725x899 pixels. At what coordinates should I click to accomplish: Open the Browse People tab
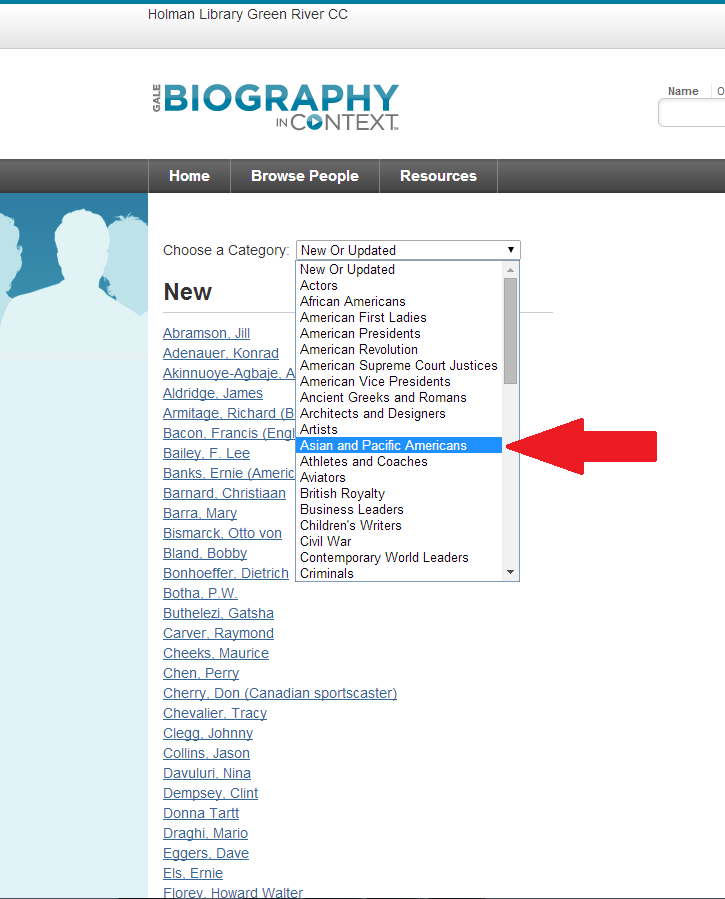click(x=305, y=176)
